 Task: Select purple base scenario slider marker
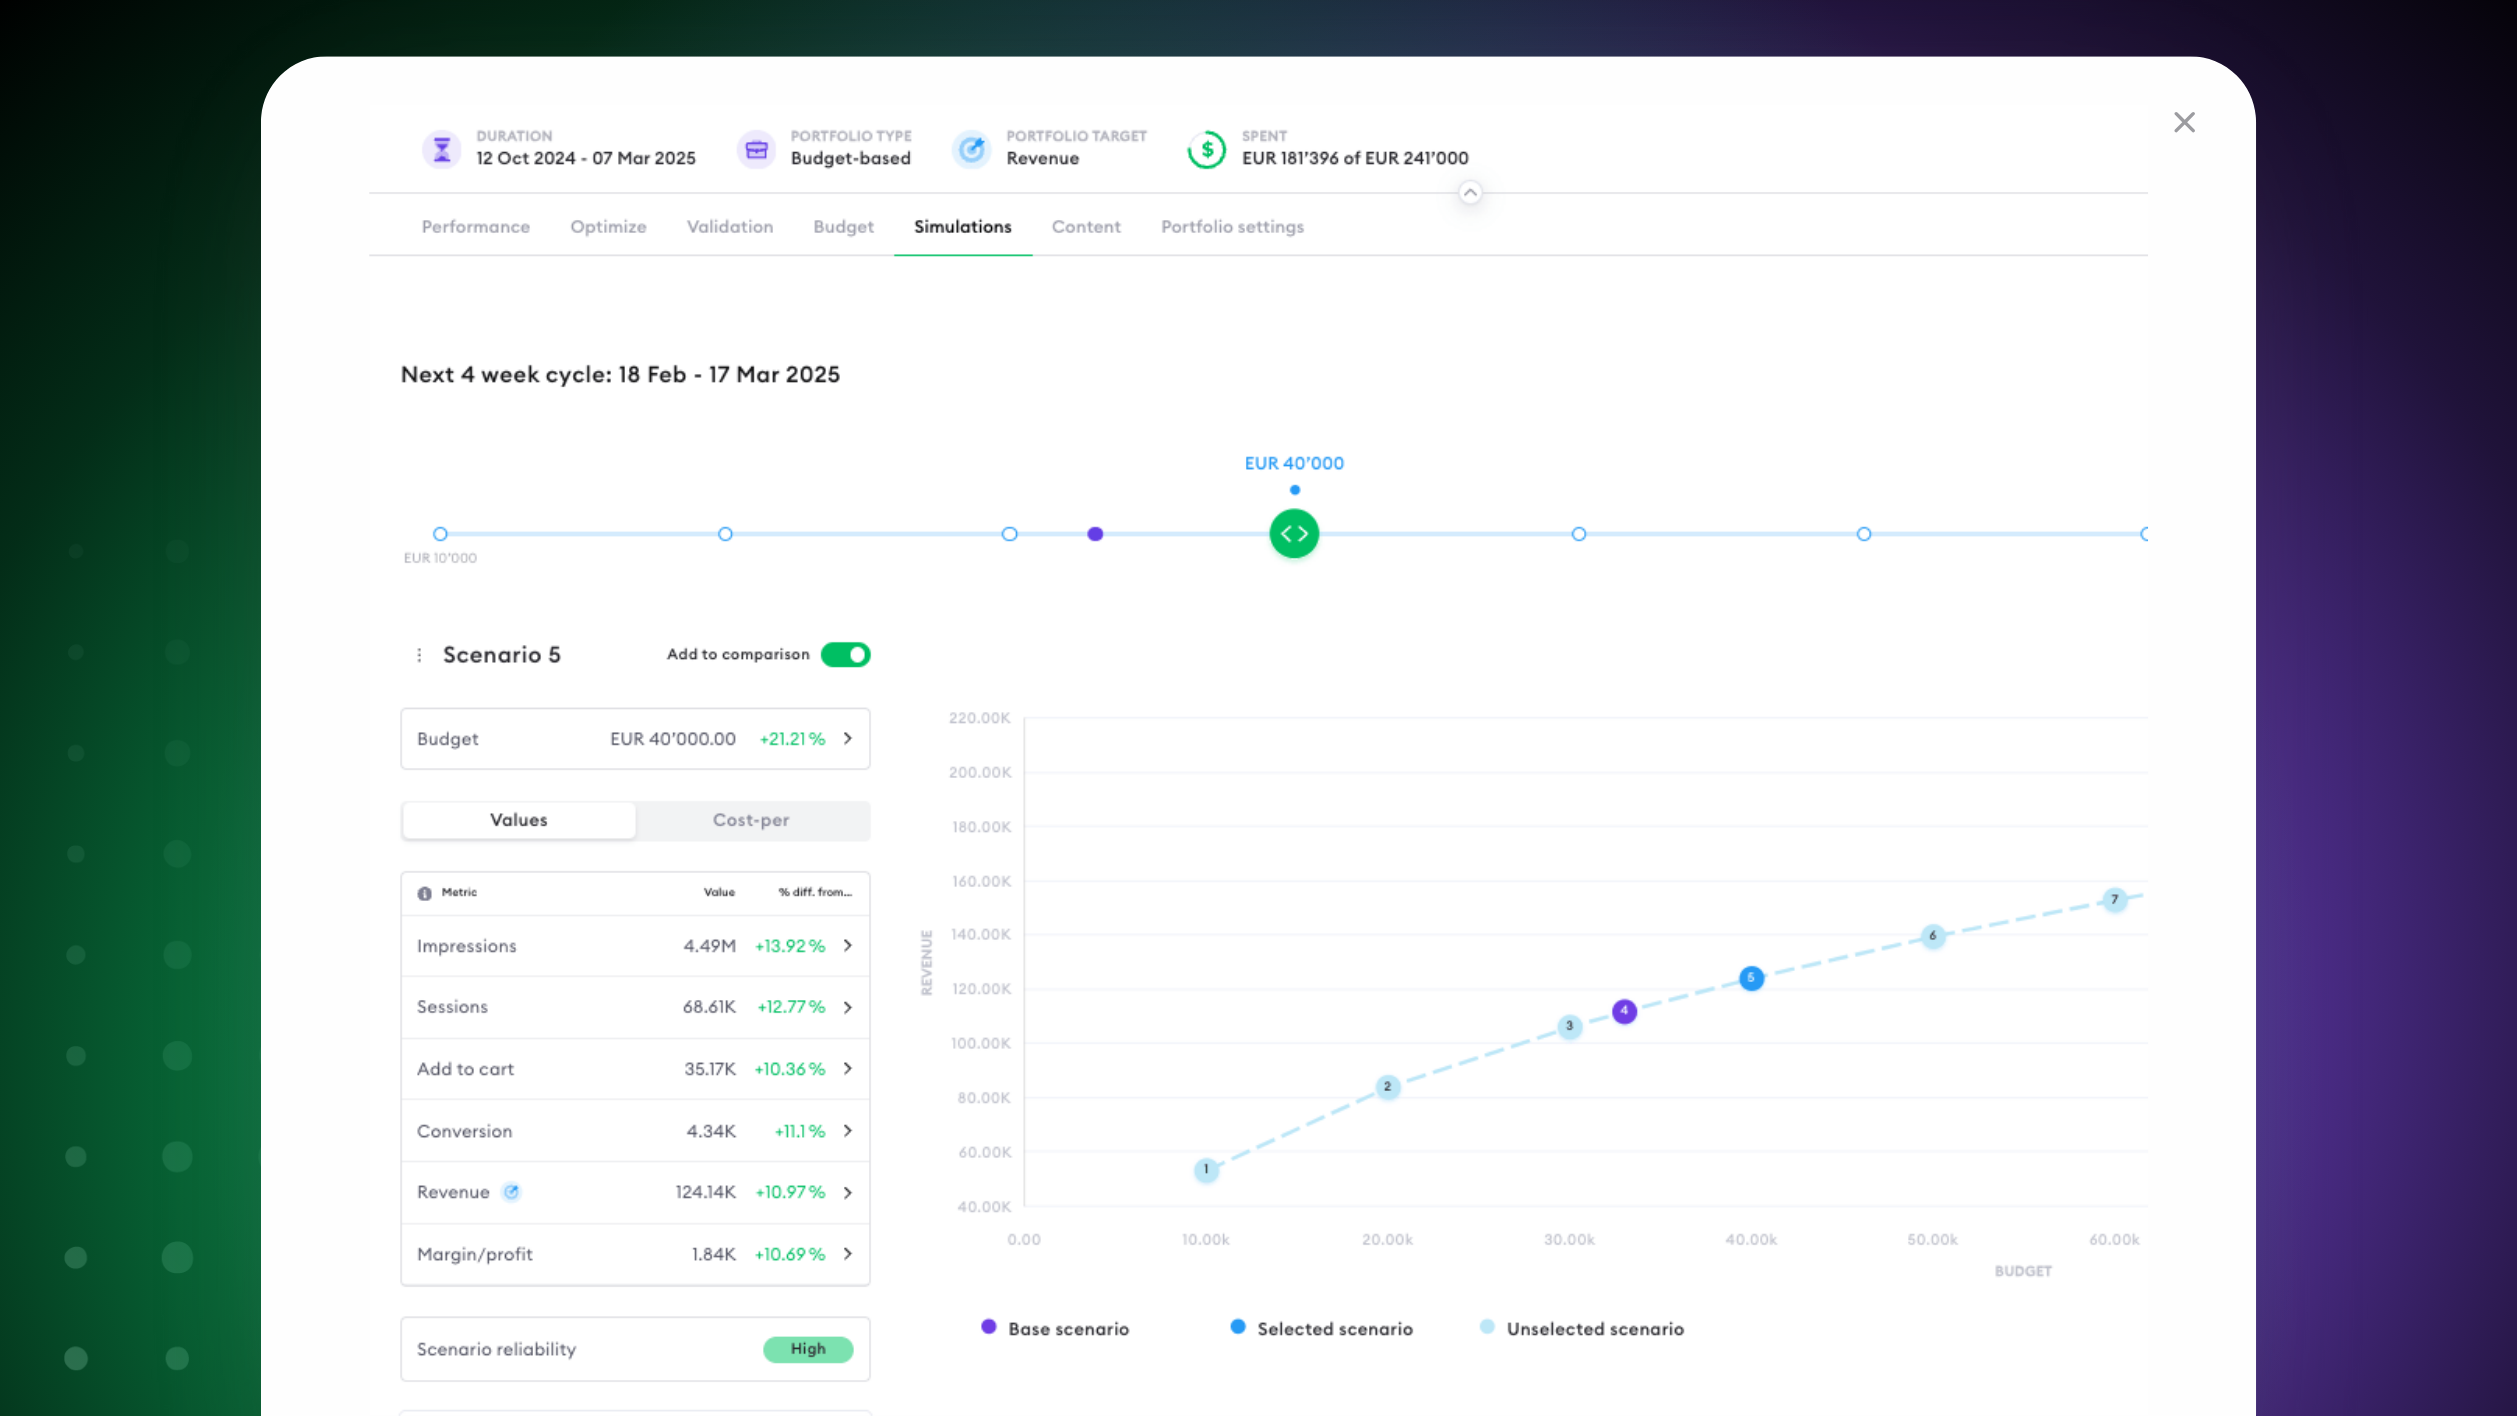coord(1095,534)
